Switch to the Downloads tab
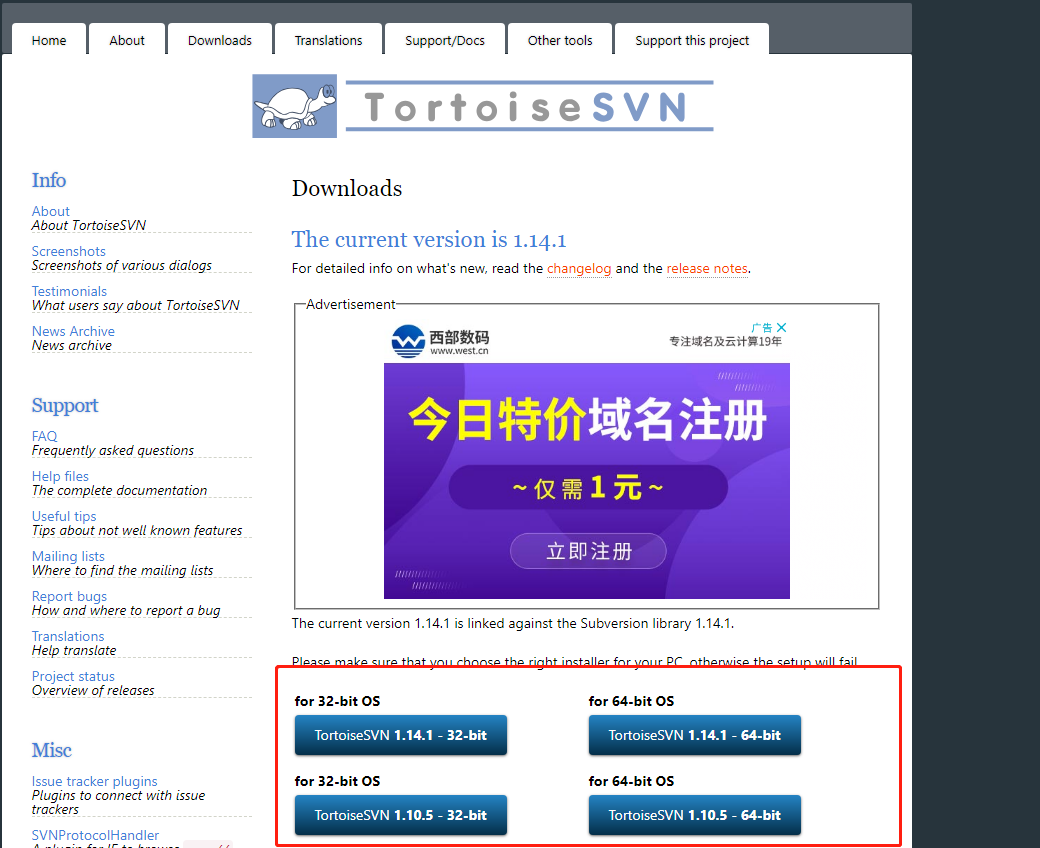Viewport: 1040px width, 848px height. (220, 40)
